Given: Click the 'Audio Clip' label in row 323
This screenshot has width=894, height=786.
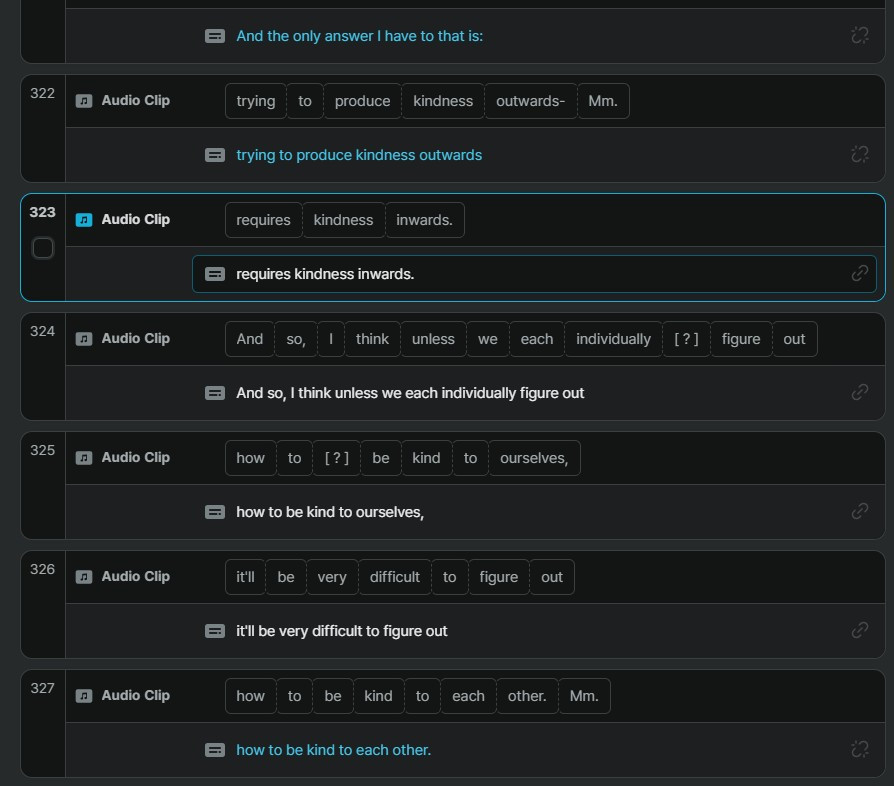Looking at the screenshot, I should tap(136, 220).
